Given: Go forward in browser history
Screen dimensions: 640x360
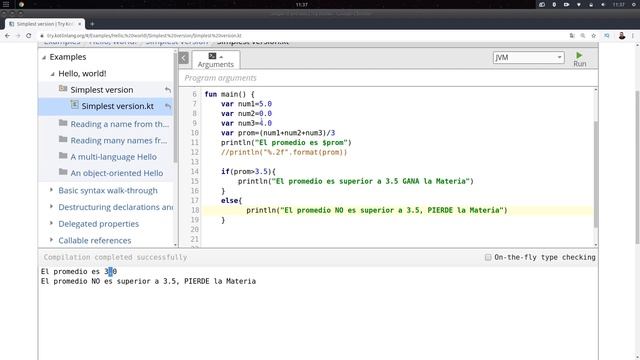Looking at the screenshot, I should click(18, 36).
